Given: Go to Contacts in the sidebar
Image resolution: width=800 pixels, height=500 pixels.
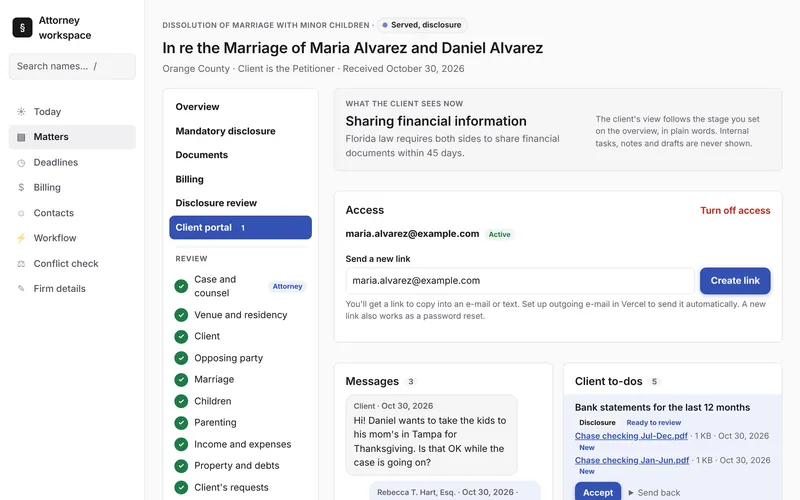Looking at the screenshot, I should point(72,213).
